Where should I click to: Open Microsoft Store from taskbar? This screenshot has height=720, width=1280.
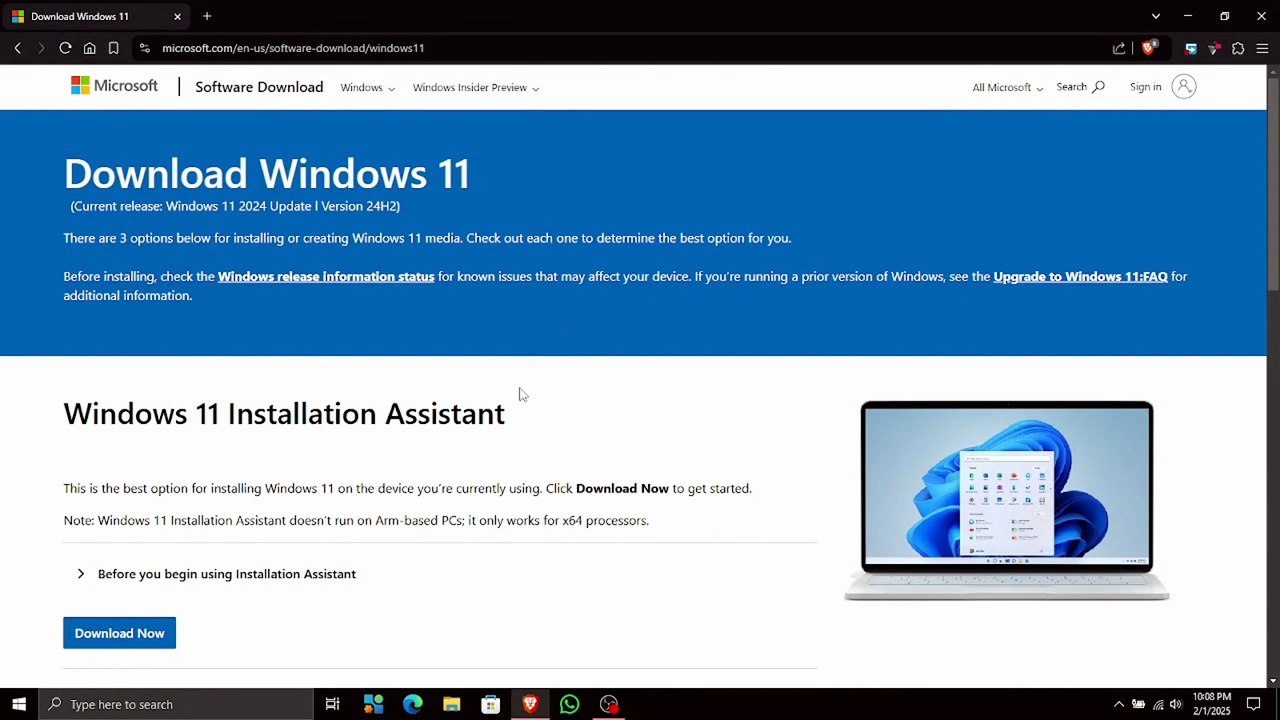(490, 704)
